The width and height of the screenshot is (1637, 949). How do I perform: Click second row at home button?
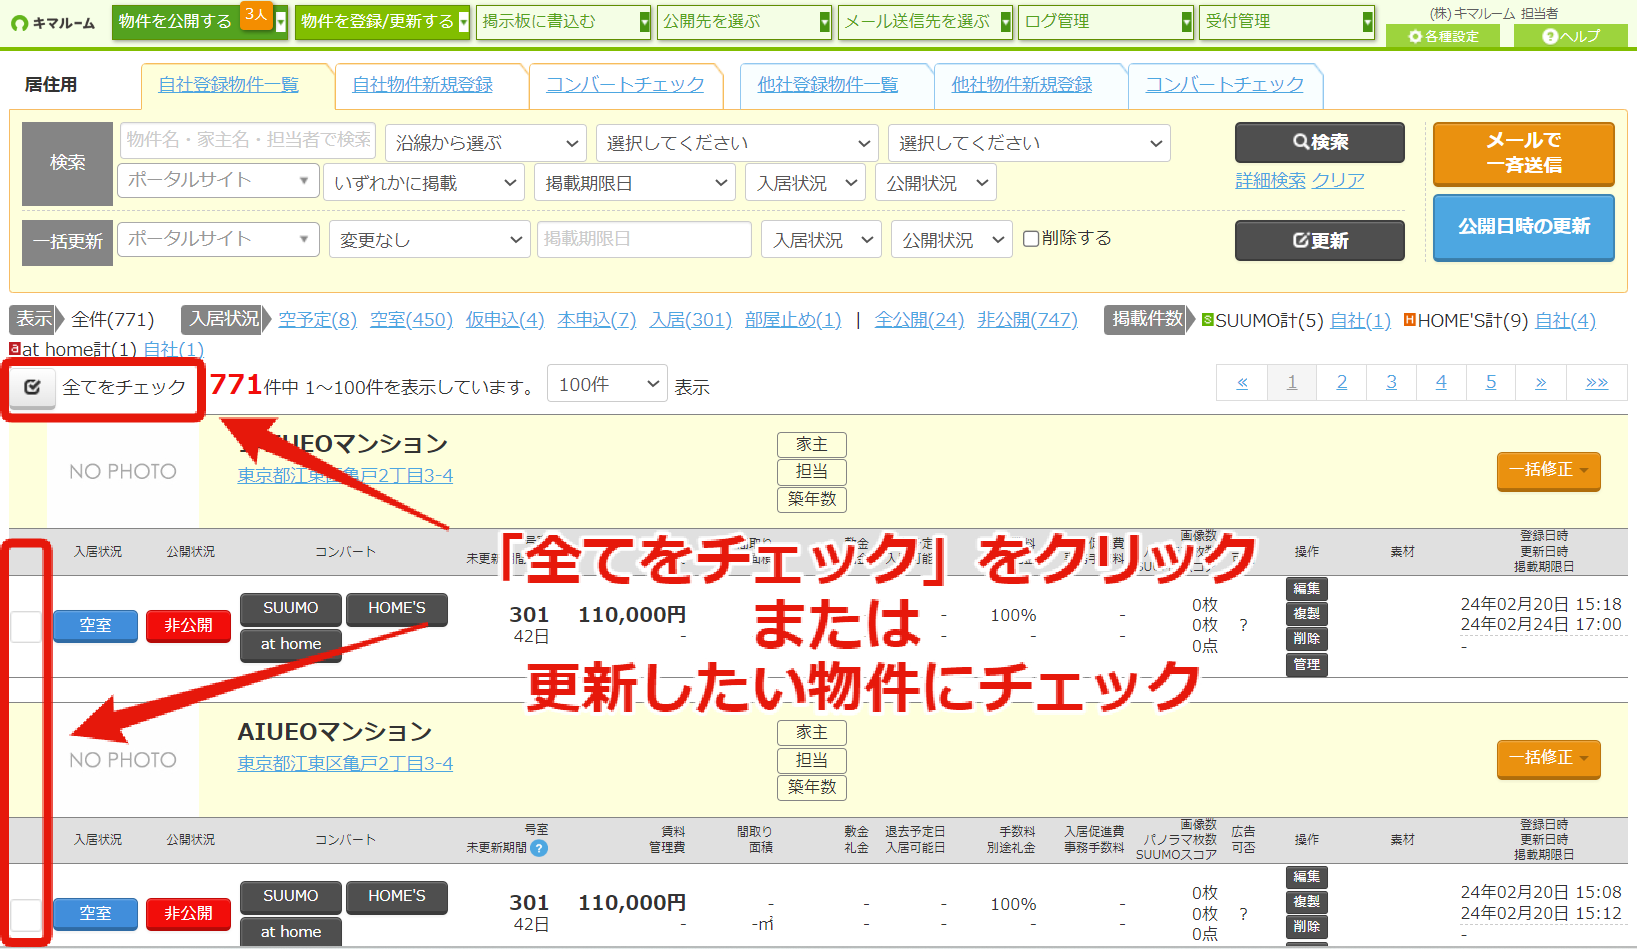290,932
